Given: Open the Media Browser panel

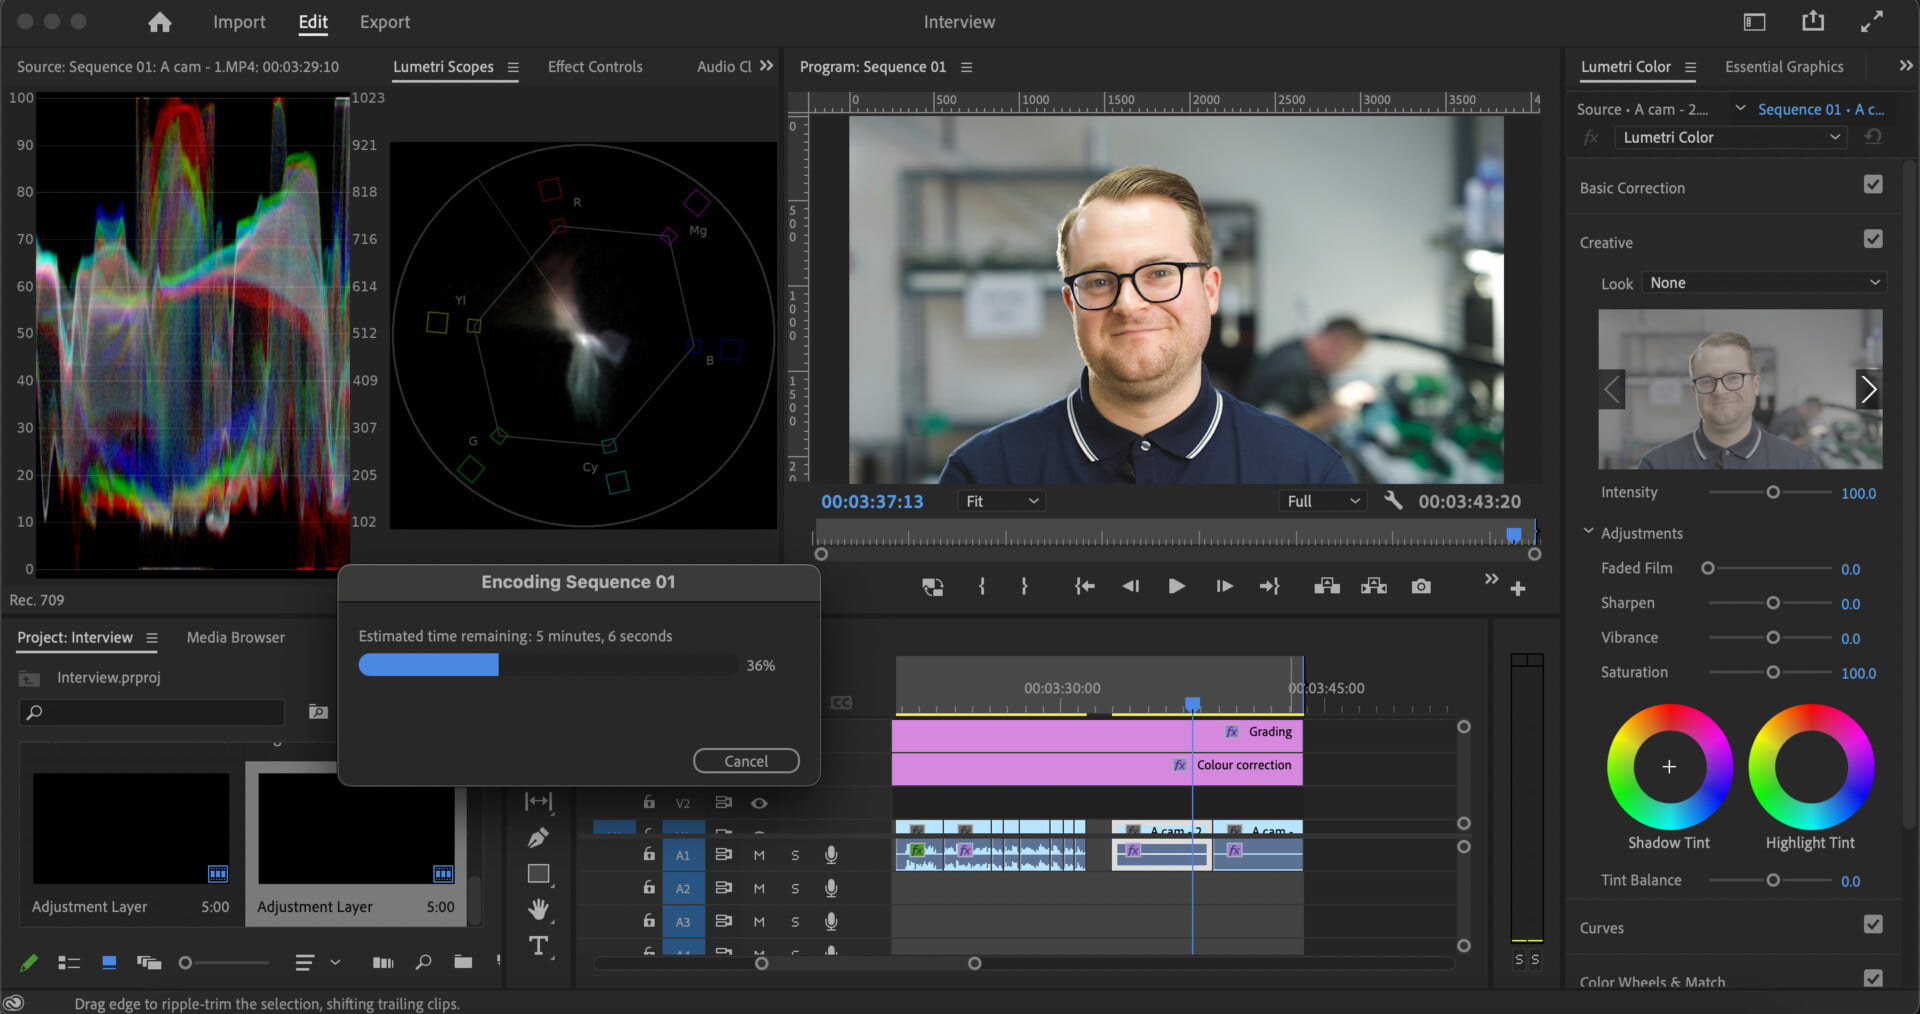Looking at the screenshot, I should tap(235, 637).
